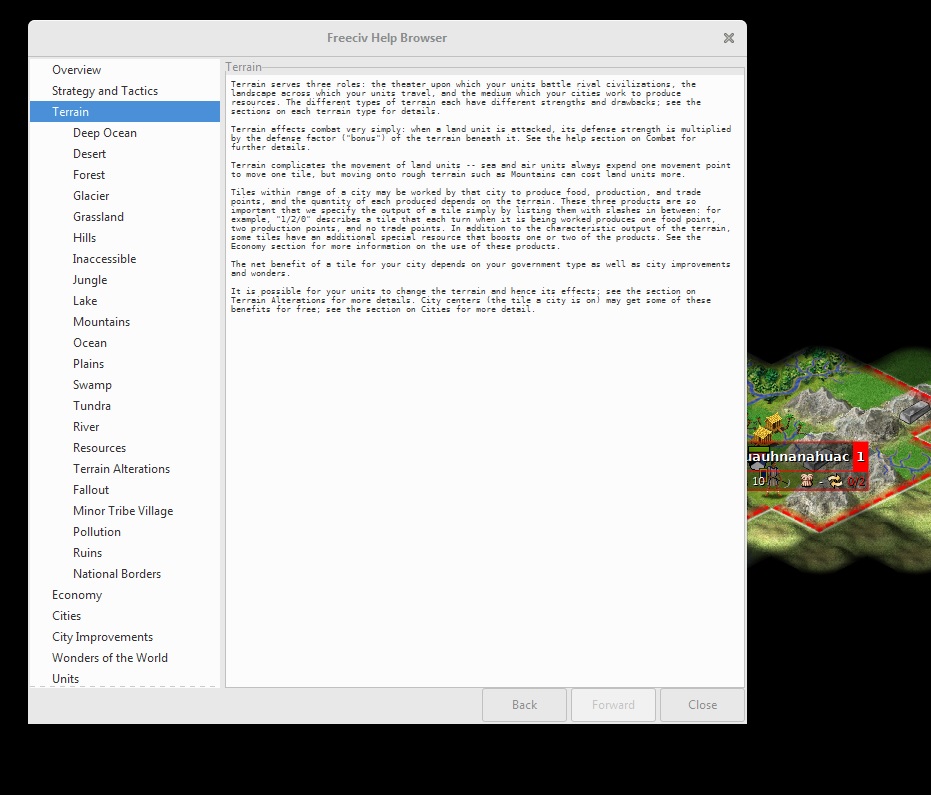Image resolution: width=931 pixels, height=795 pixels.
Task: Open the Deep Ocean terrain entry
Action: click(x=105, y=133)
